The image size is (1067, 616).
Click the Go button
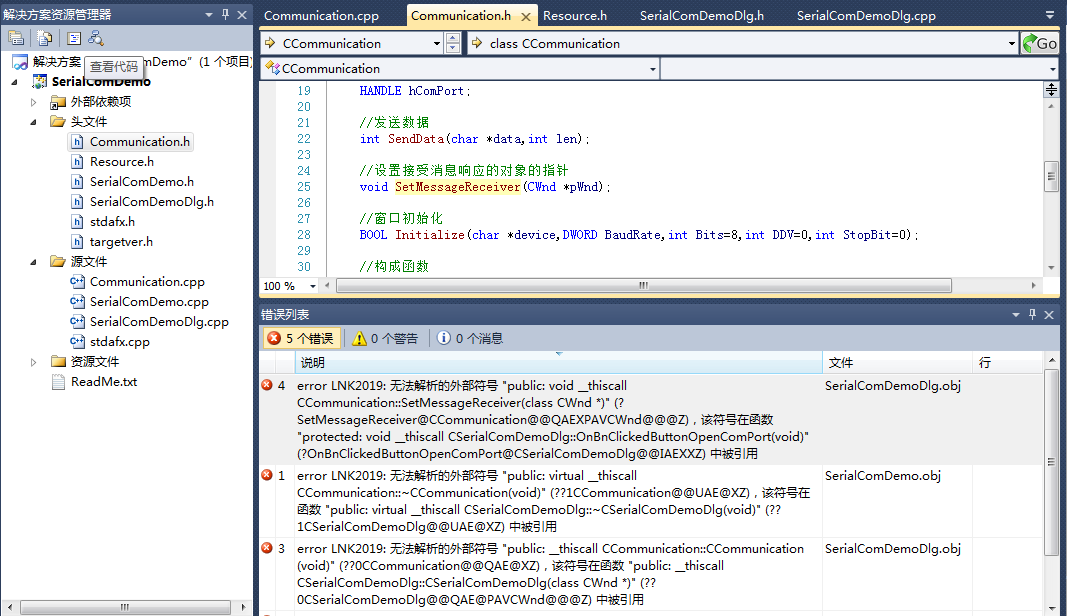pyautogui.click(x=1040, y=44)
